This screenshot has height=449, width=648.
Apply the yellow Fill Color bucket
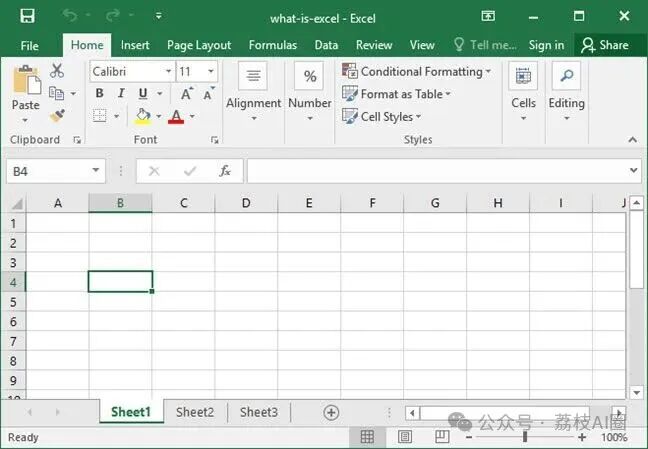(x=143, y=116)
